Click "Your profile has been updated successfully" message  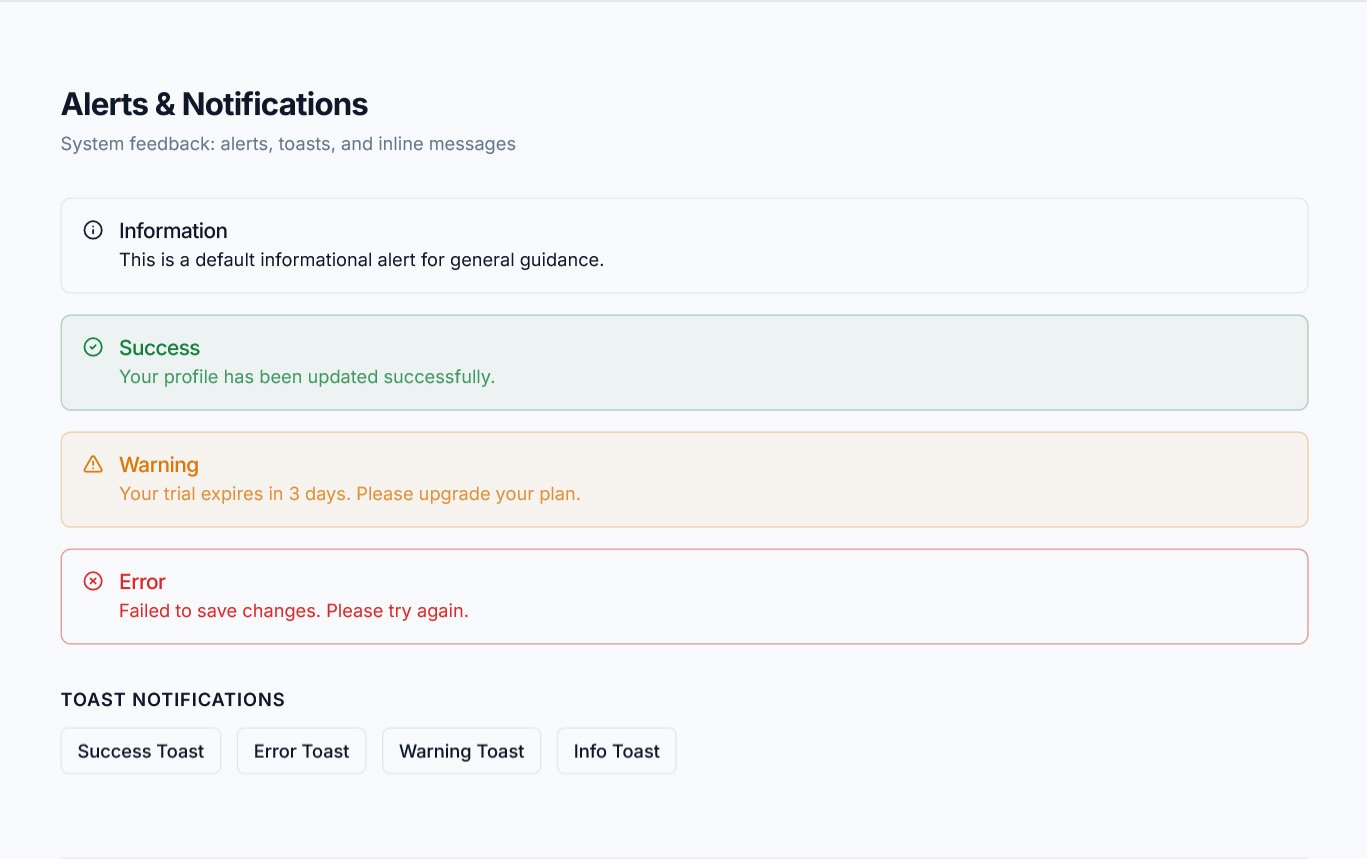click(307, 377)
